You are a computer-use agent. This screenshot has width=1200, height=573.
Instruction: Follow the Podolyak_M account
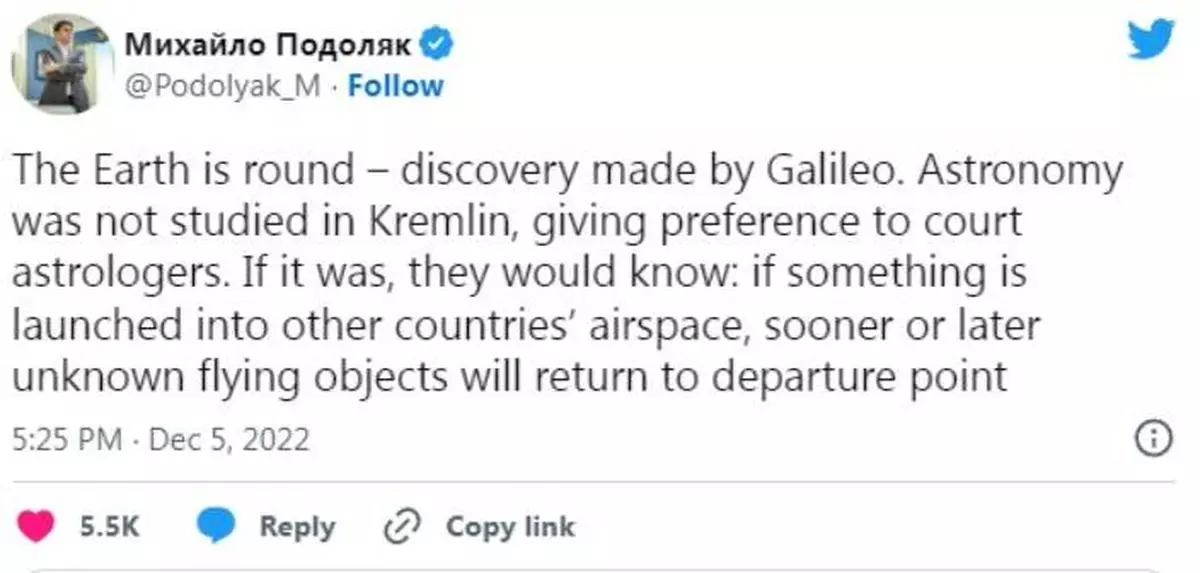395,86
